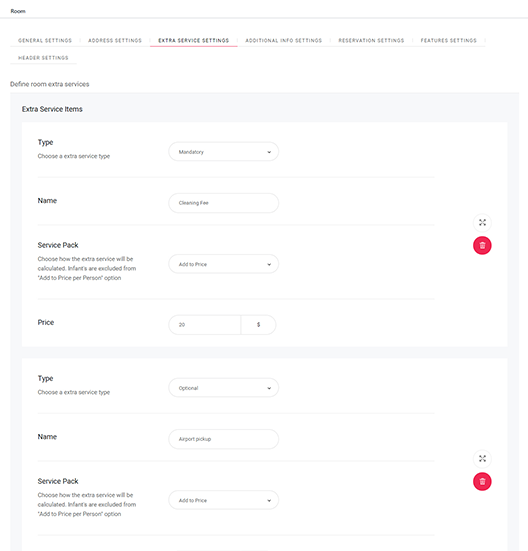Switch to Features Settings tab
This screenshot has width=528, height=551.
pyautogui.click(x=449, y=40)
